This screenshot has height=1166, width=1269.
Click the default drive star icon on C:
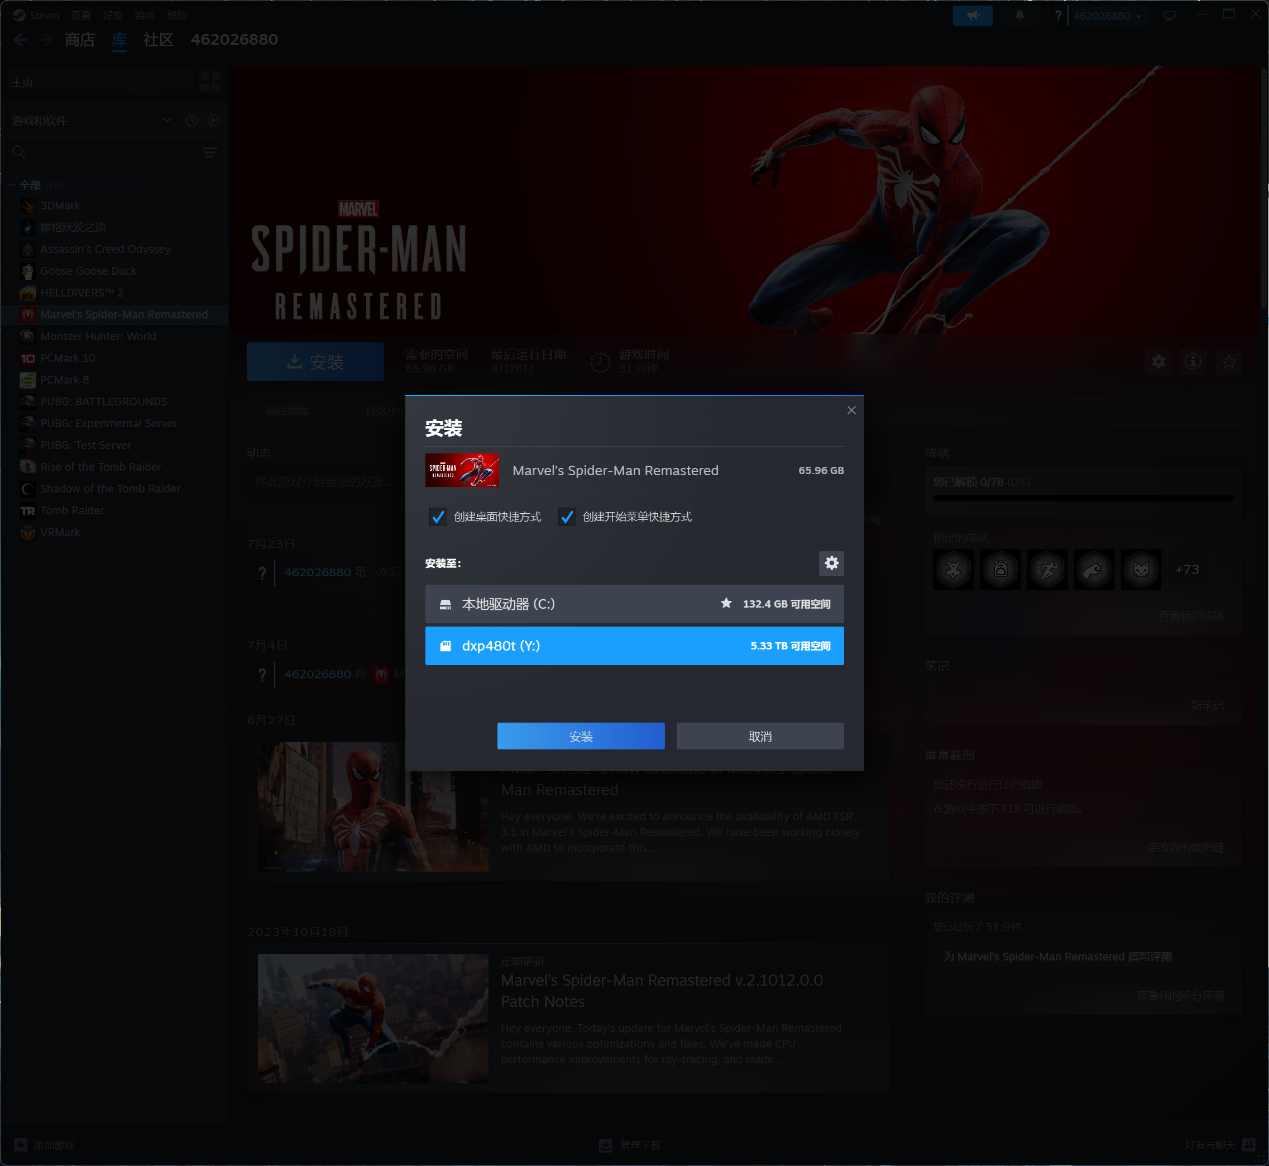coord(726,603)
